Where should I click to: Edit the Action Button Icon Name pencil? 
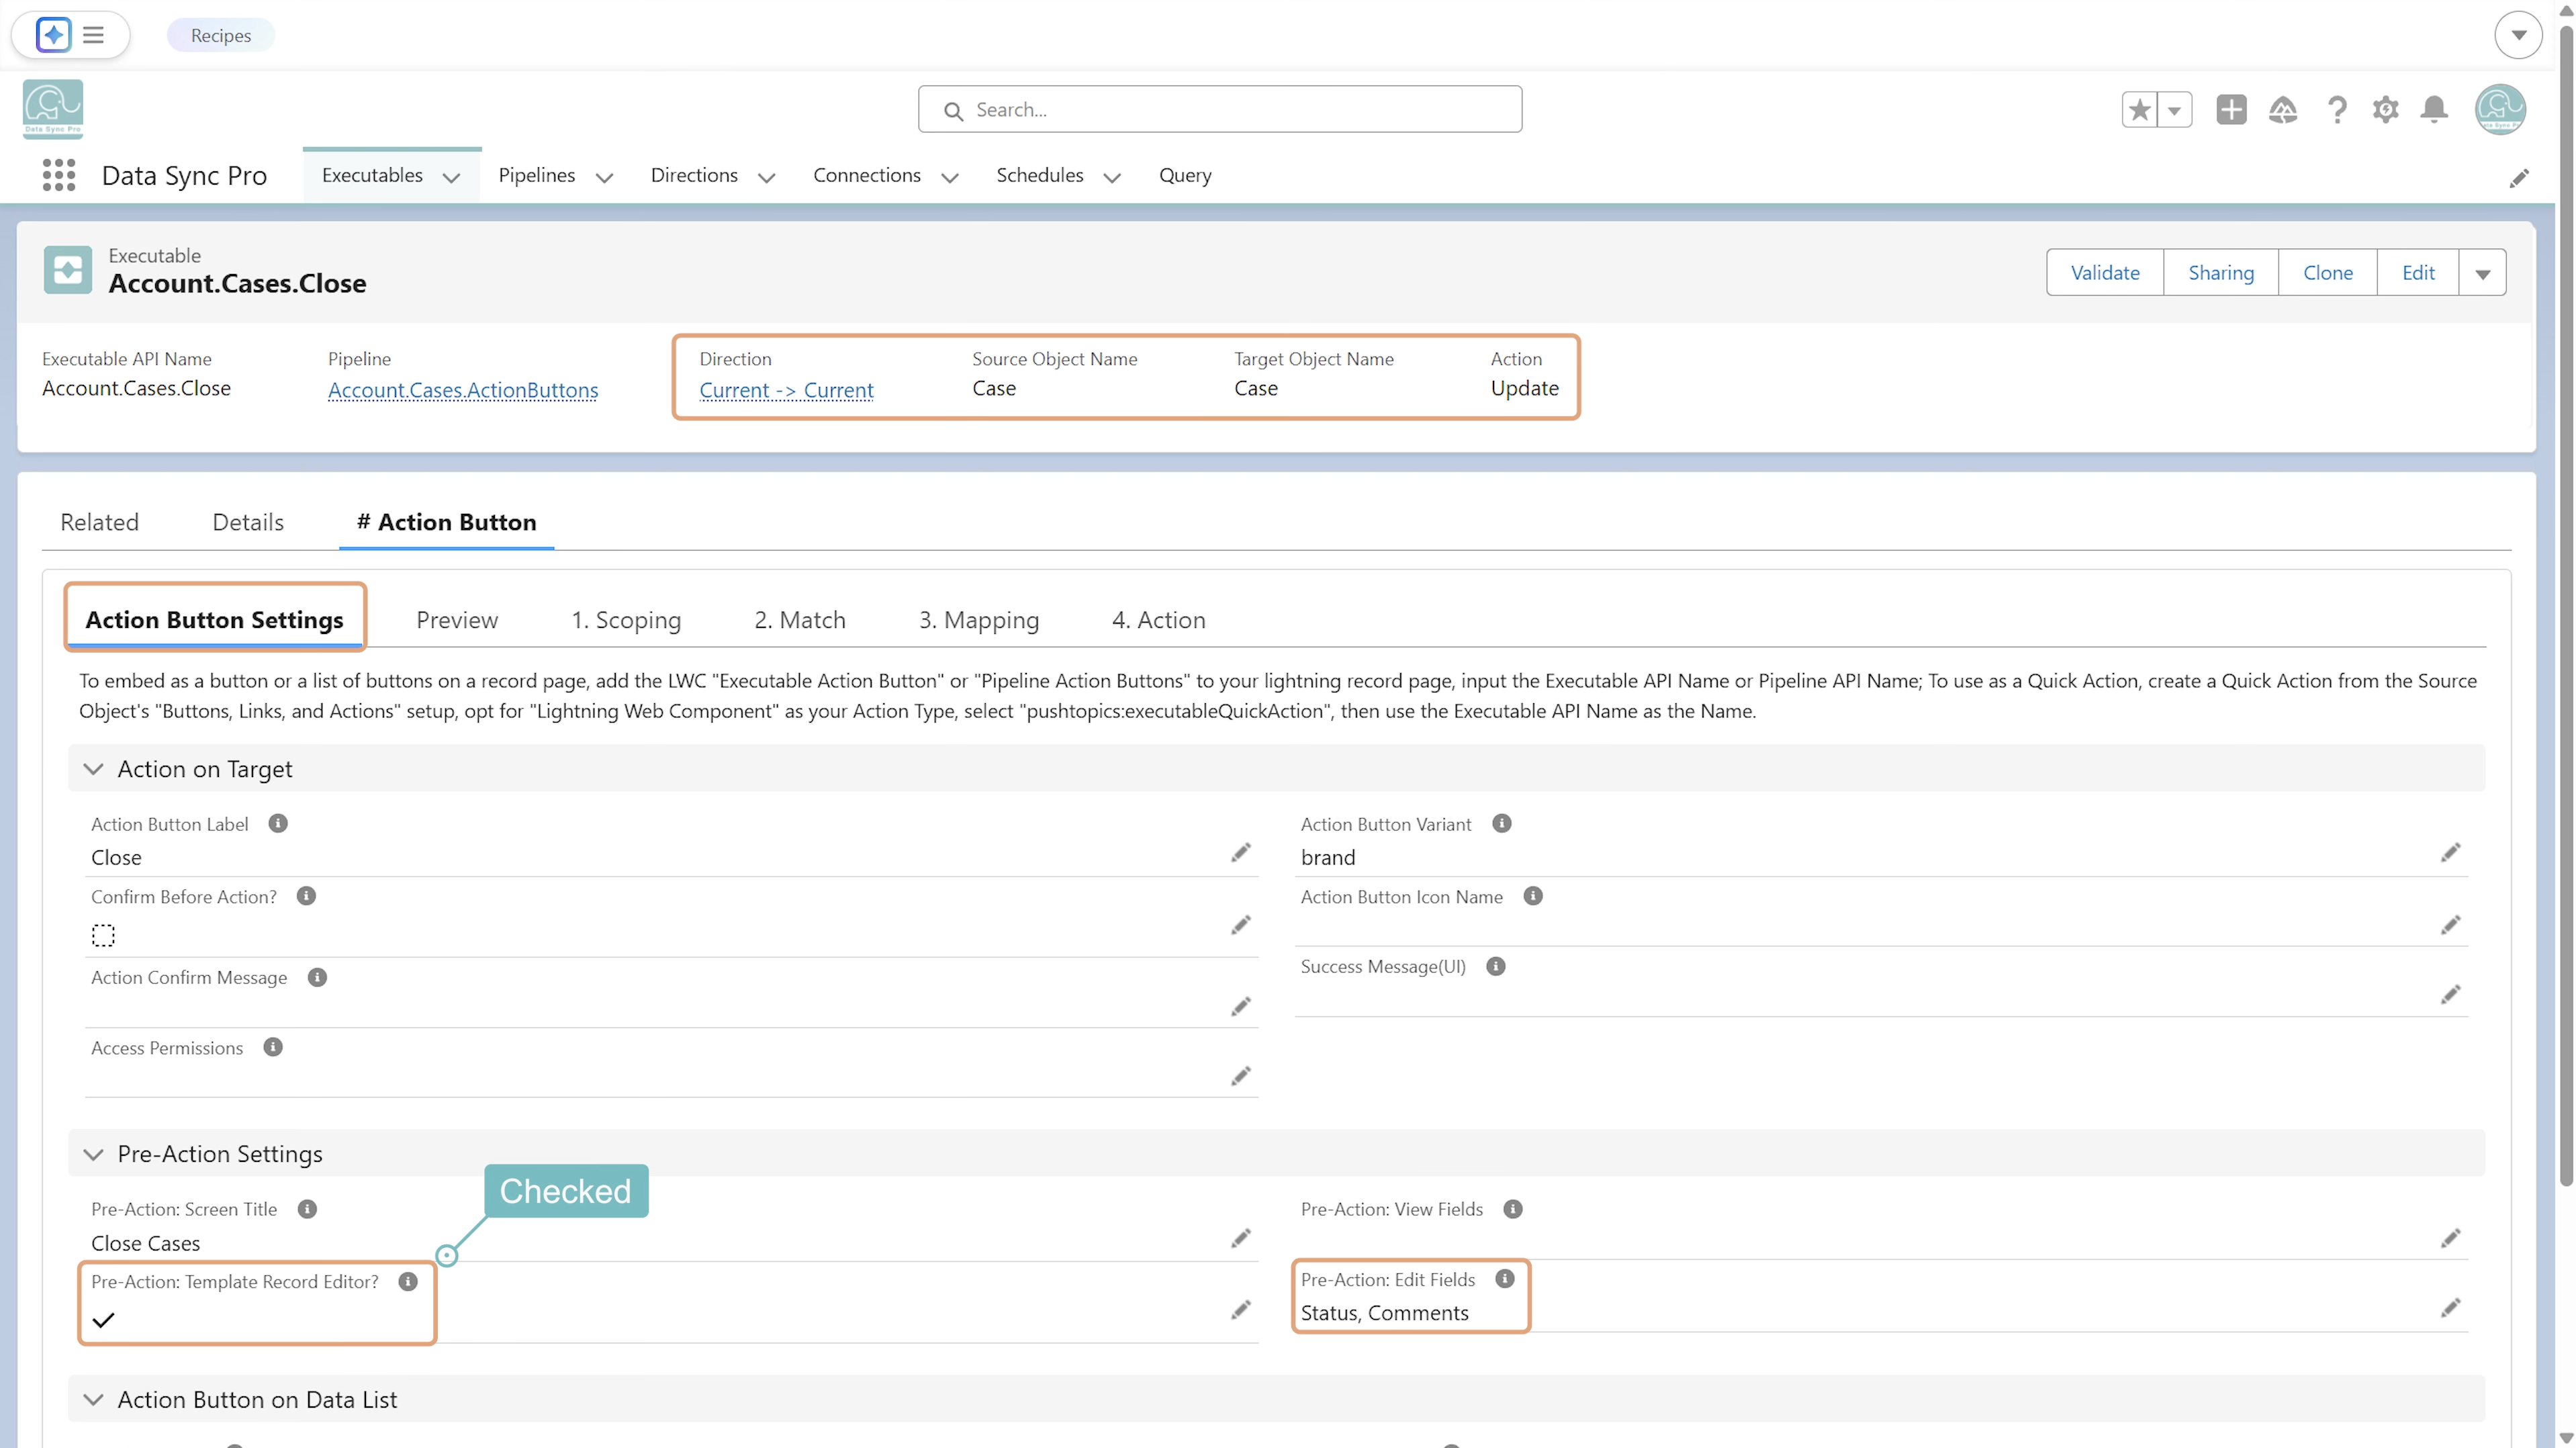2450,925
